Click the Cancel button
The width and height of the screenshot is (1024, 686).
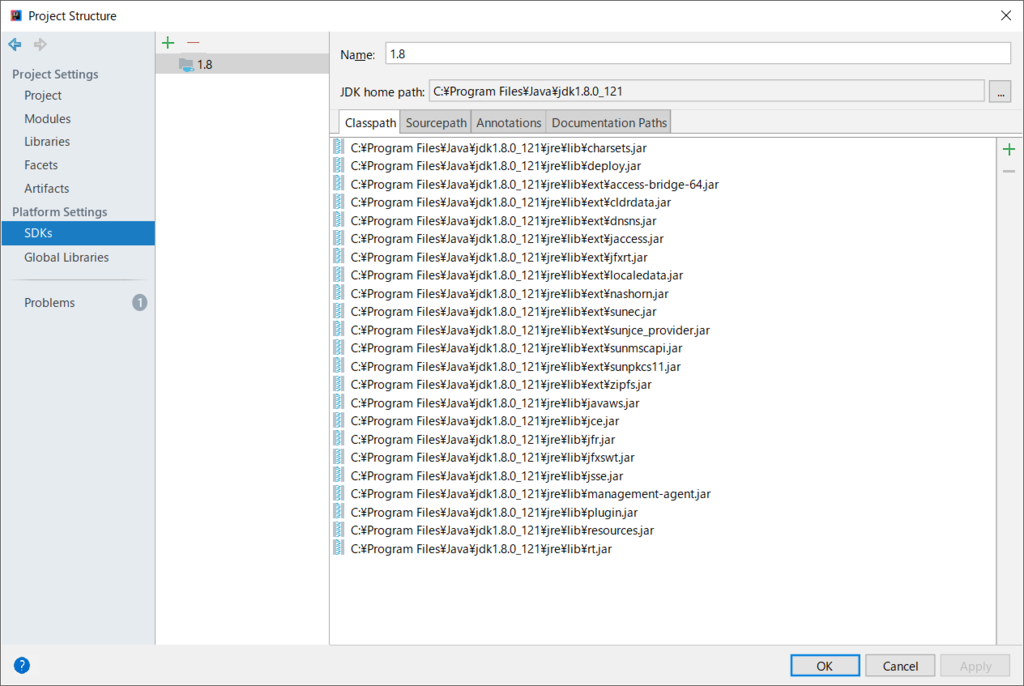[x=900, y=666]
